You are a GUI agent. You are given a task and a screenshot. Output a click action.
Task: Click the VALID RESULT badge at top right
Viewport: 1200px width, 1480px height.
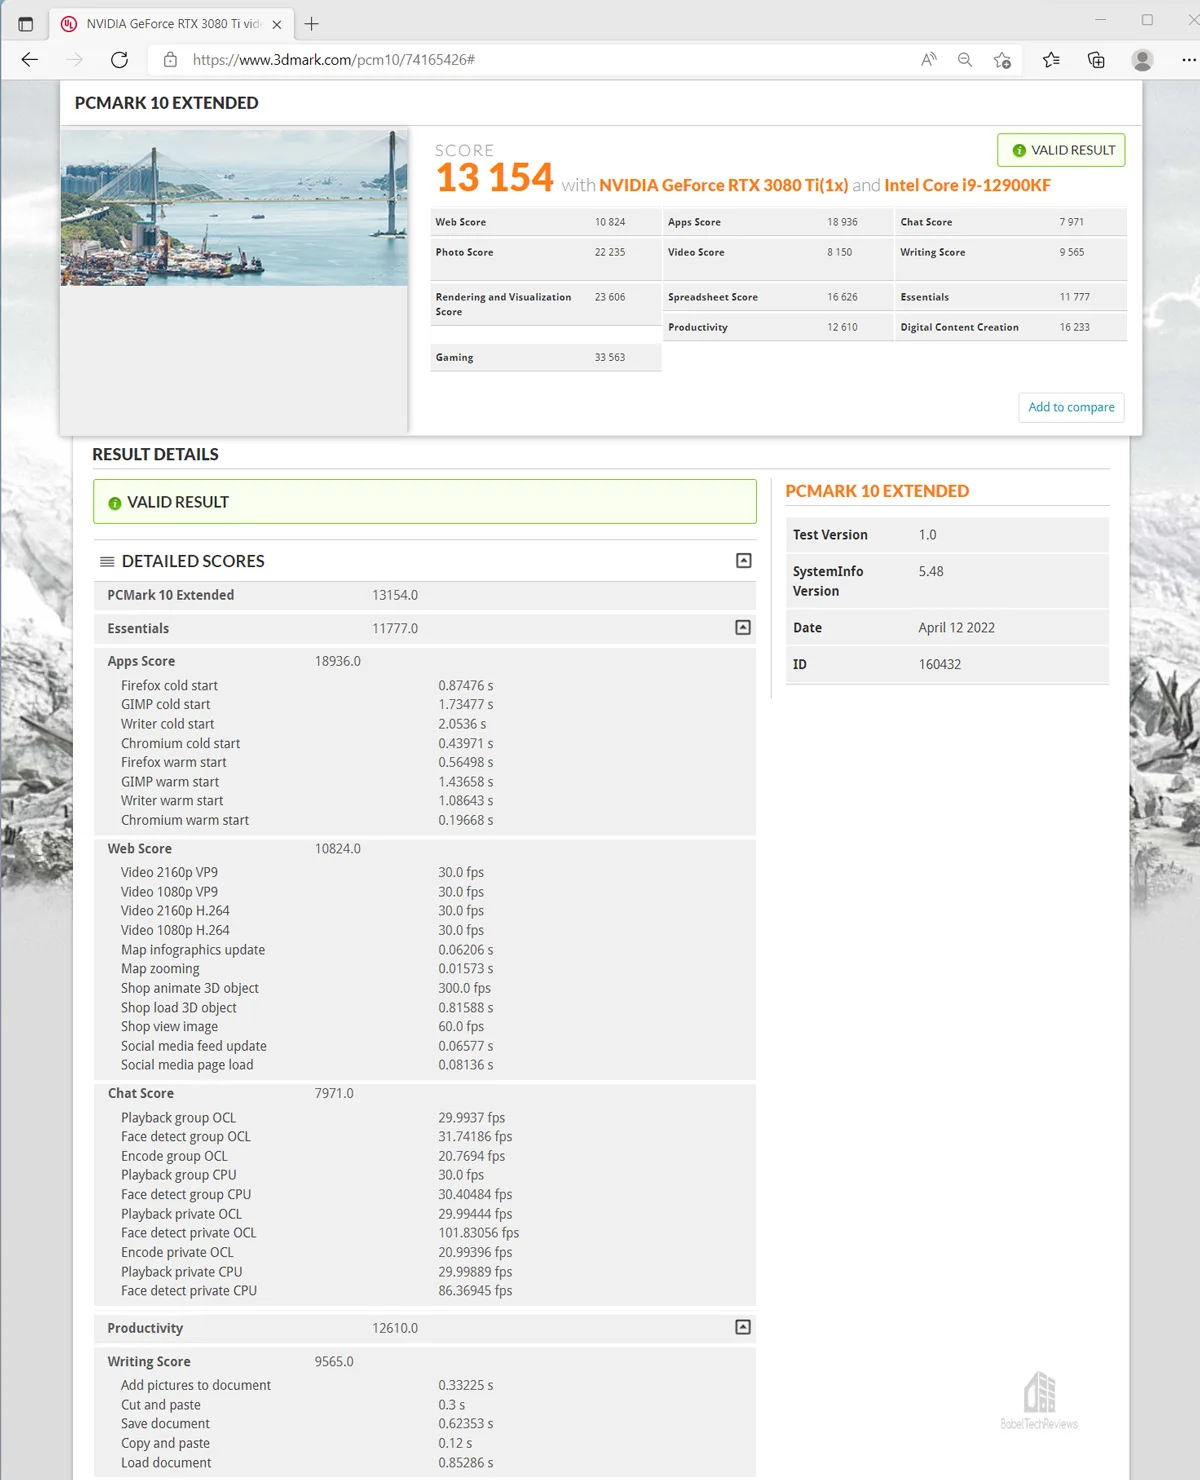coord(1061,150)
